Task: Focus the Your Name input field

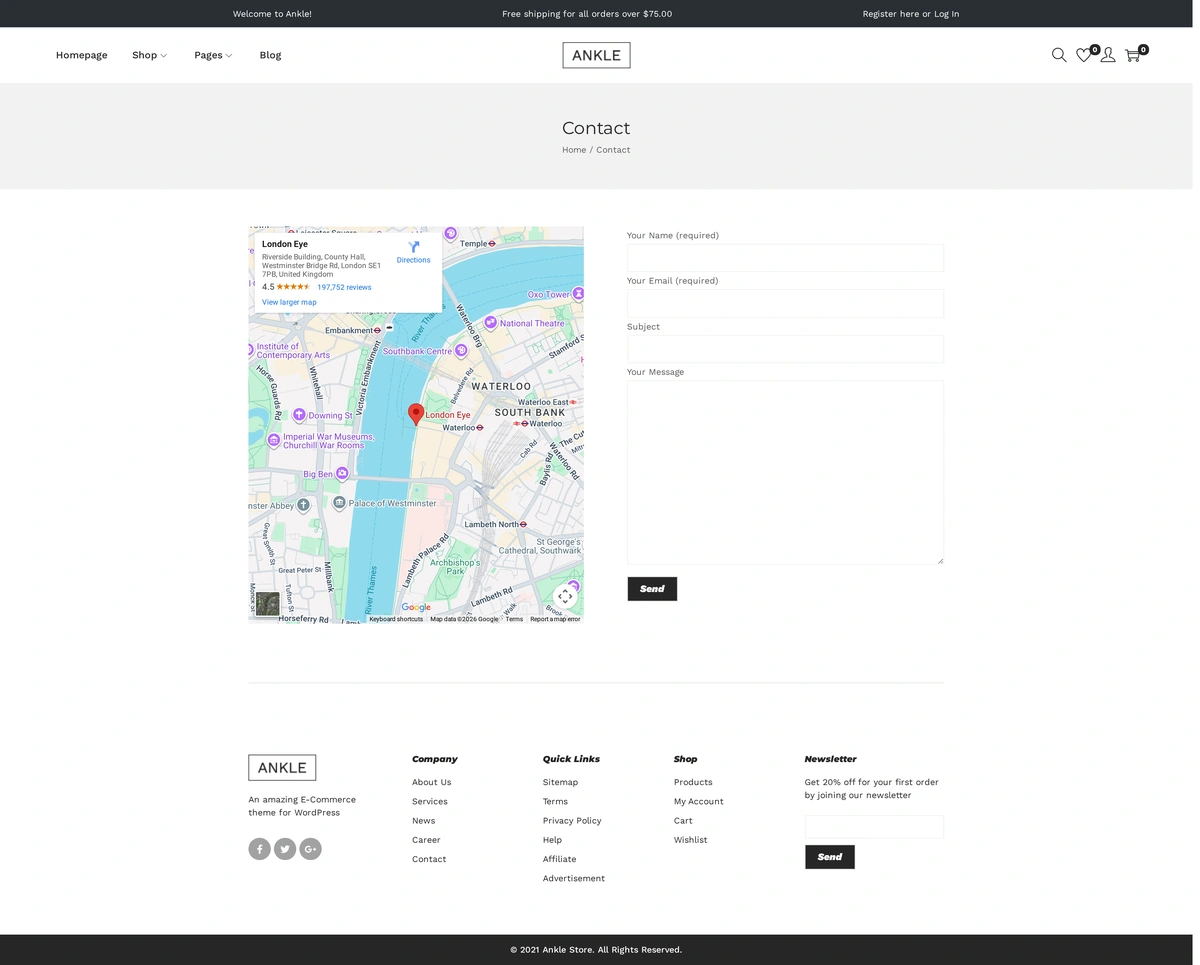Action: 785,258
